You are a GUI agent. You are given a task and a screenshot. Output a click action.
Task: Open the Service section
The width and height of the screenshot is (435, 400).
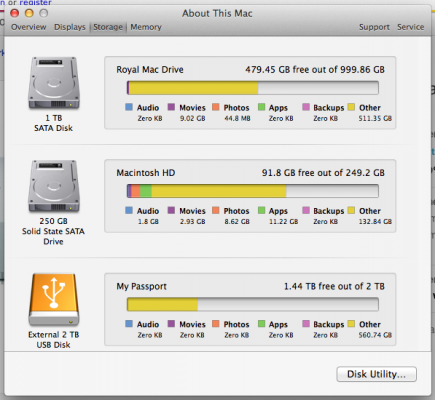(x=410, y=27)
